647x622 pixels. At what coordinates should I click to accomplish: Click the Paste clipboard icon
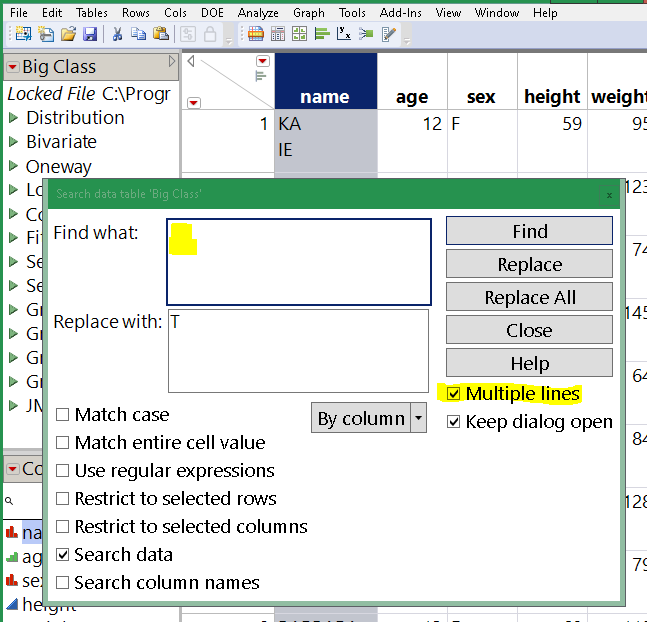160,35
